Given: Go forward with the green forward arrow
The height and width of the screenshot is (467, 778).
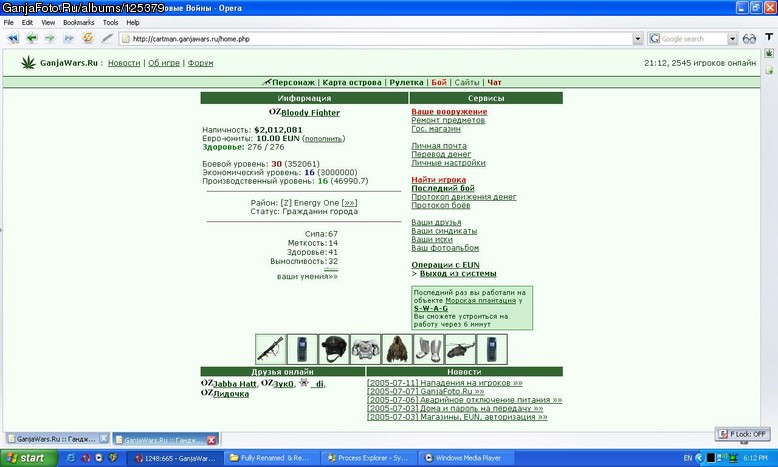Looking at the screenshot, I should 50,38.
